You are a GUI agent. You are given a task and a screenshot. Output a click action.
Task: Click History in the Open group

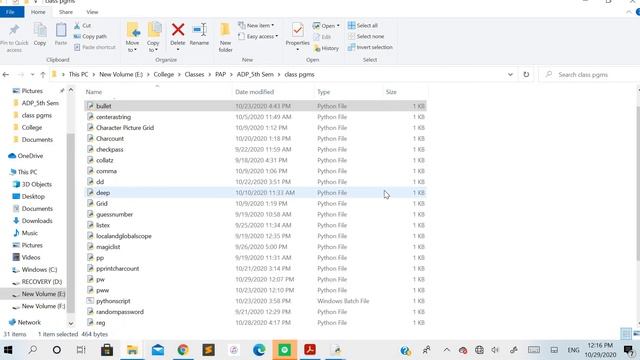coord(326,48)
